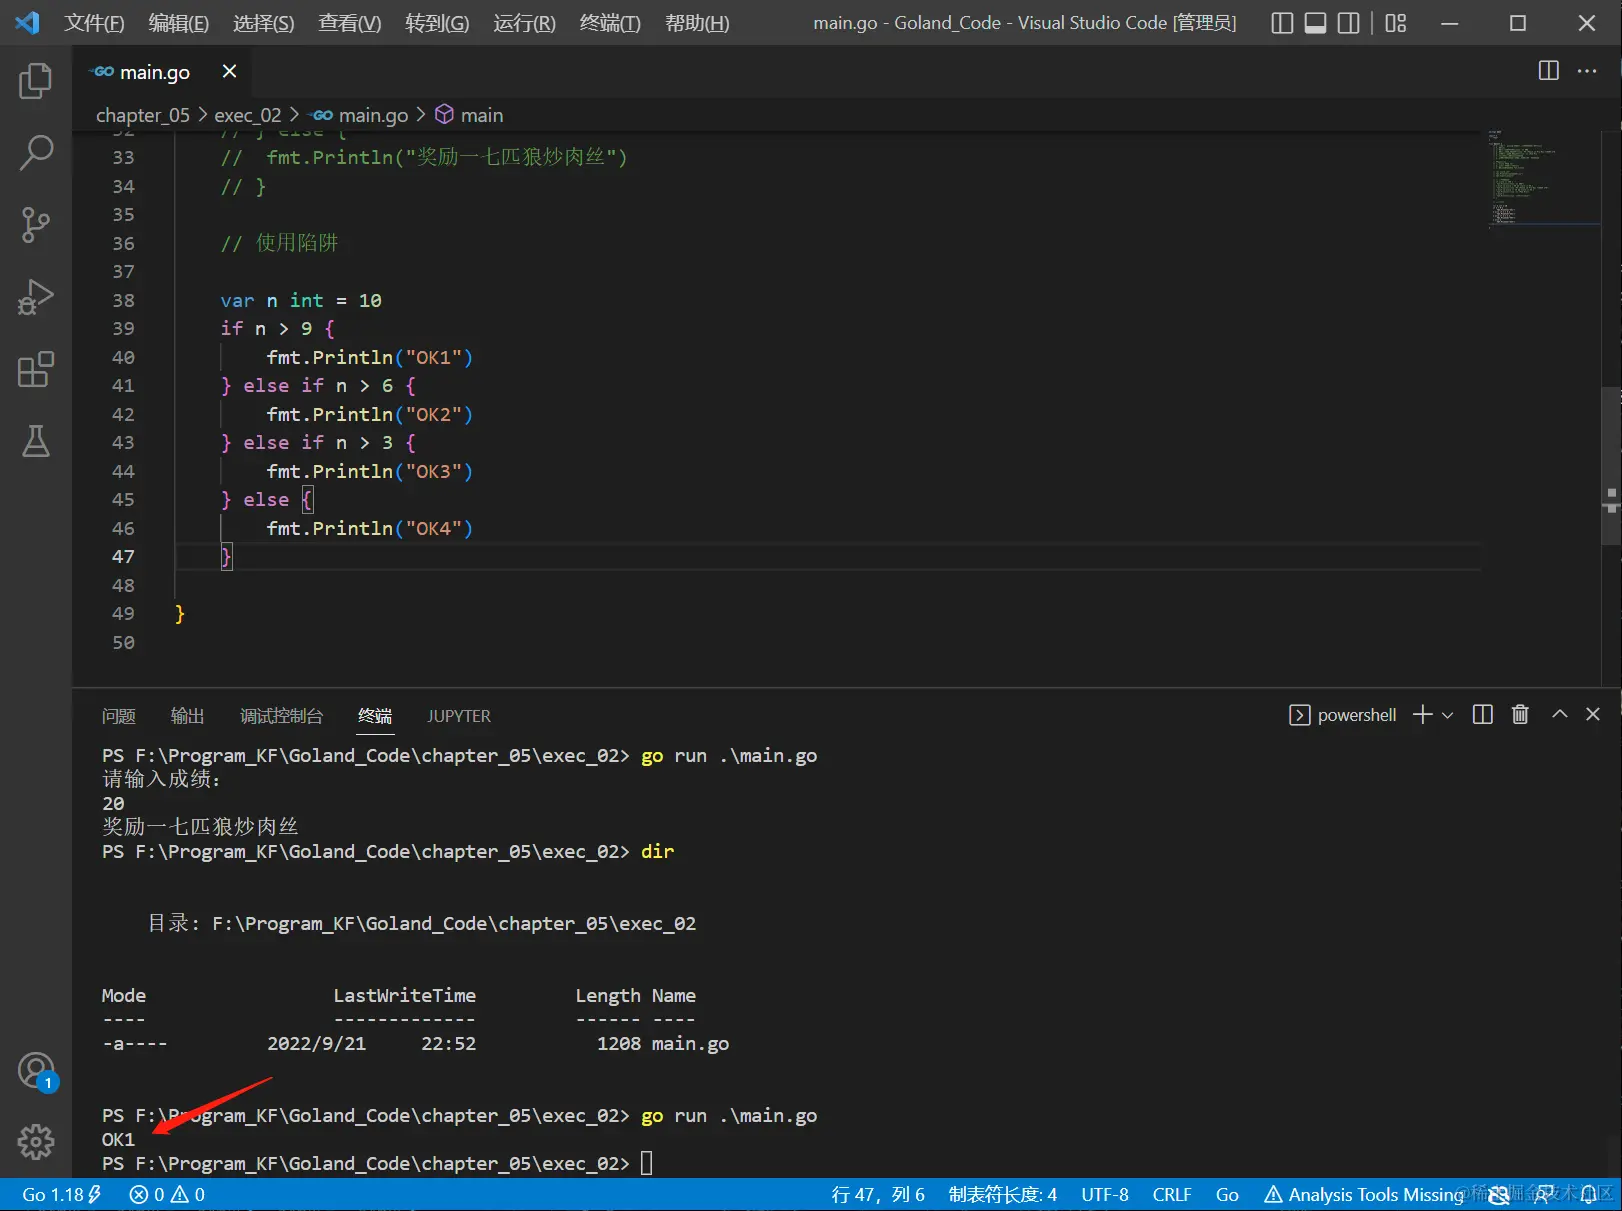This screenshot has height=1211, width=1622.
Task: Open the 终端(T) menu
Action: tap(610, 23)
